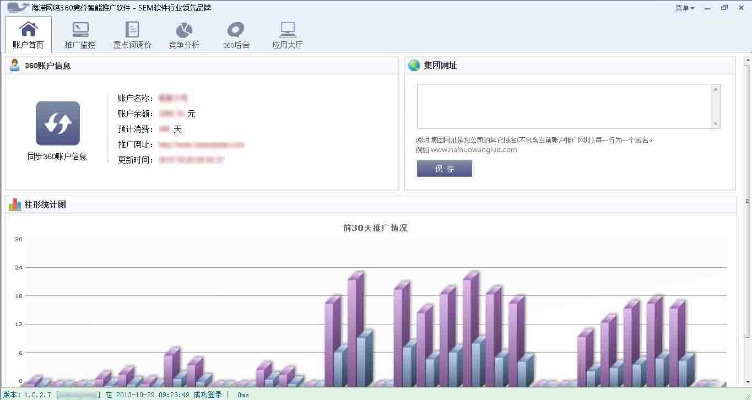Image resolution: width=752 pixels, height=400 pixels.
Task: Click the app whale logo in title bar
Action: pyautogui.click(x=9, y=7)
